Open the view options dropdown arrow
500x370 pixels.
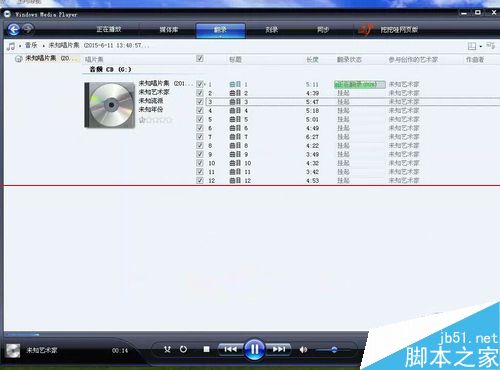[x=481, y=46]
